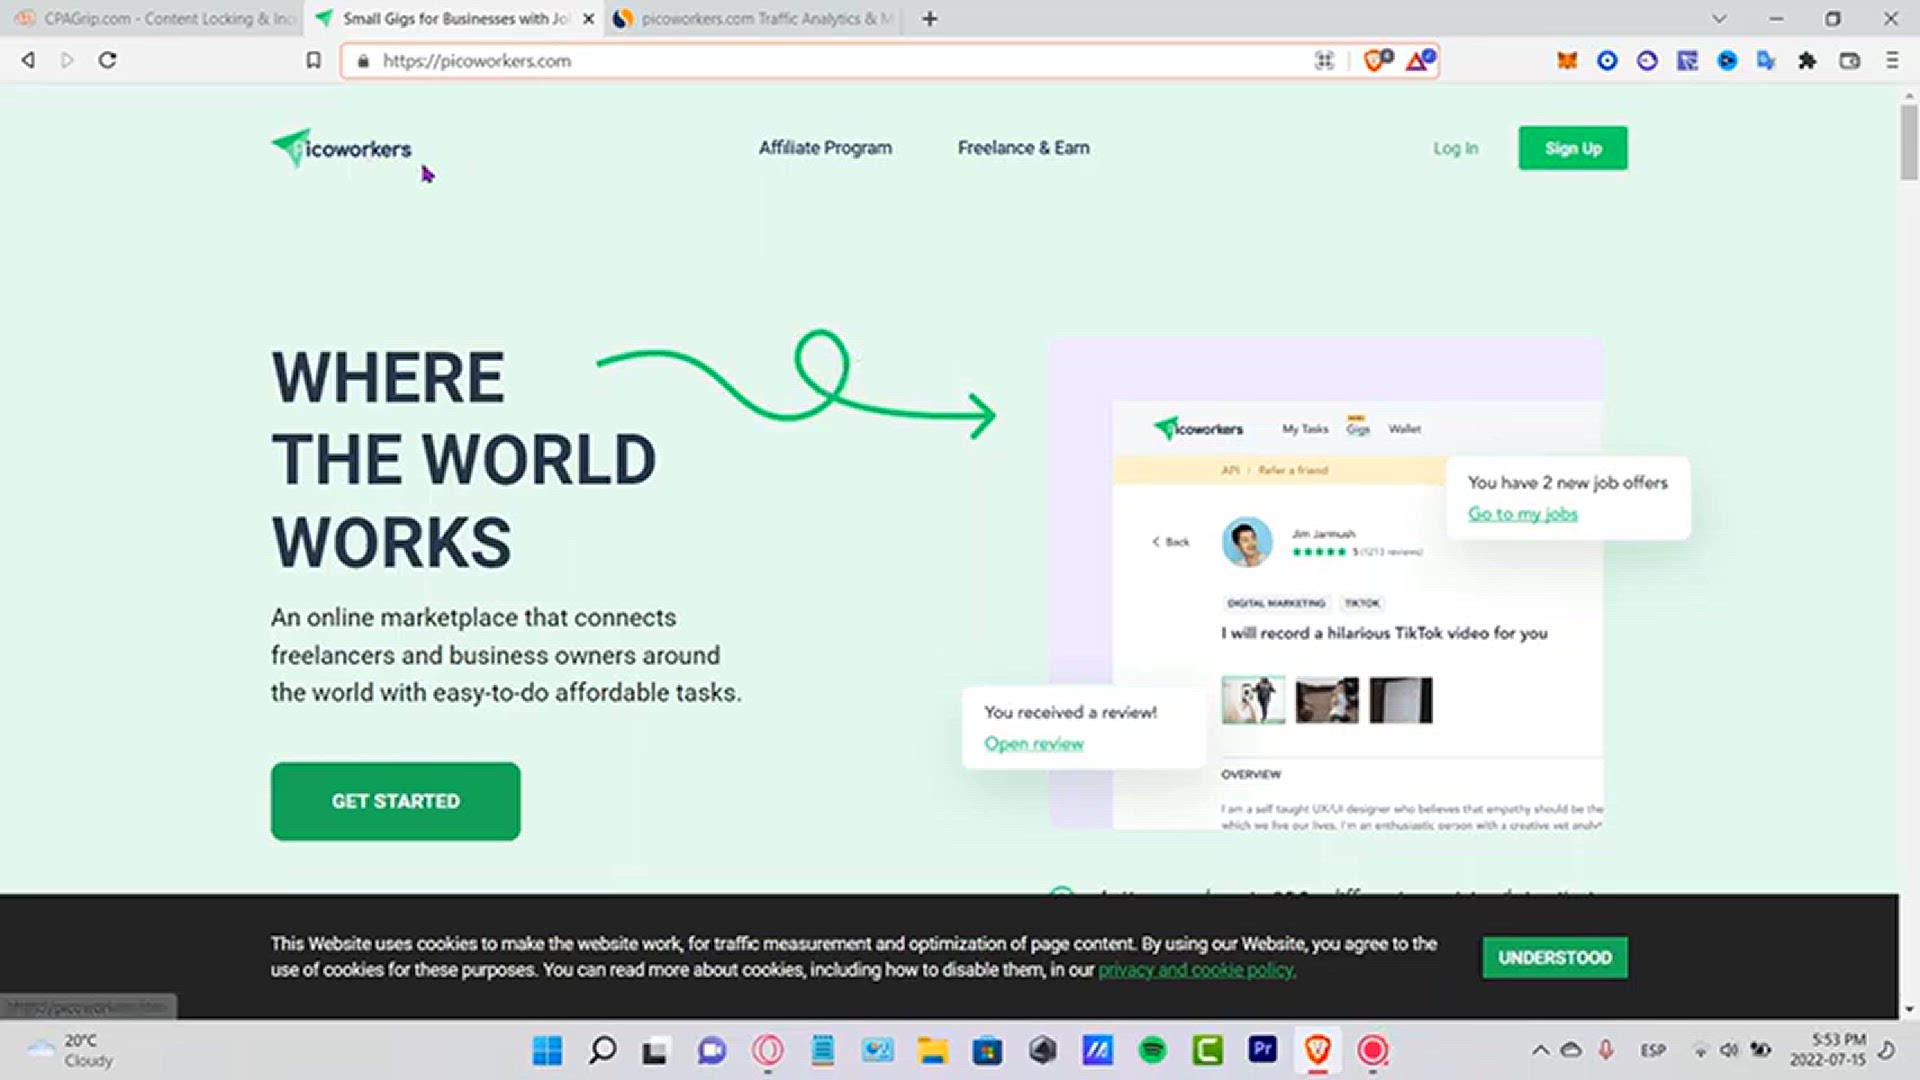
Task: Bookmark this page with the bookmark icon
Action: [313, 61]
